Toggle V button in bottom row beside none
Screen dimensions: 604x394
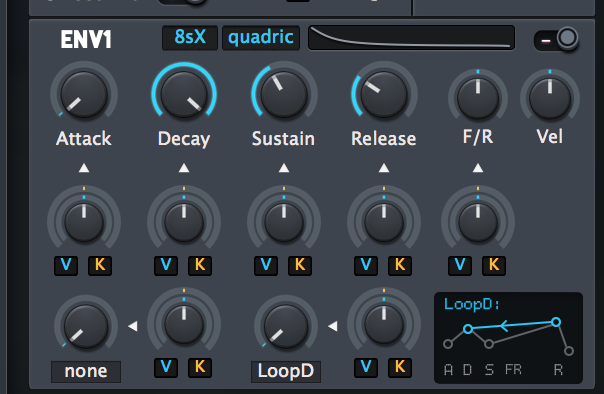(166, 367)
